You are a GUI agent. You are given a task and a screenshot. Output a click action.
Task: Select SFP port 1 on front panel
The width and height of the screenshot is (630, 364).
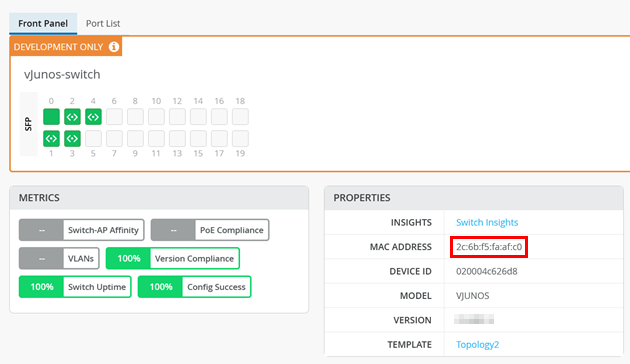[51, 139]
